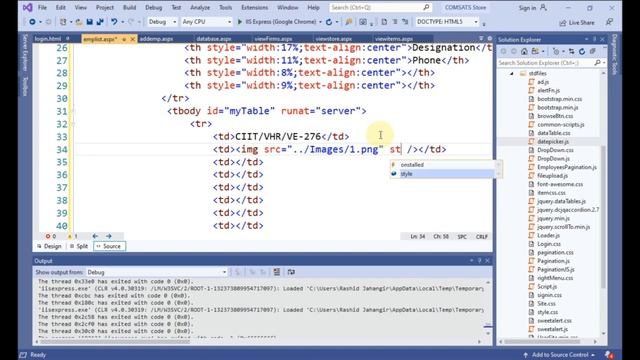This screenshot has width=640, height=360.
Task: Click the Search (Ctrl+Q) box
Action: pyautogui.click(x=380, y=7)
